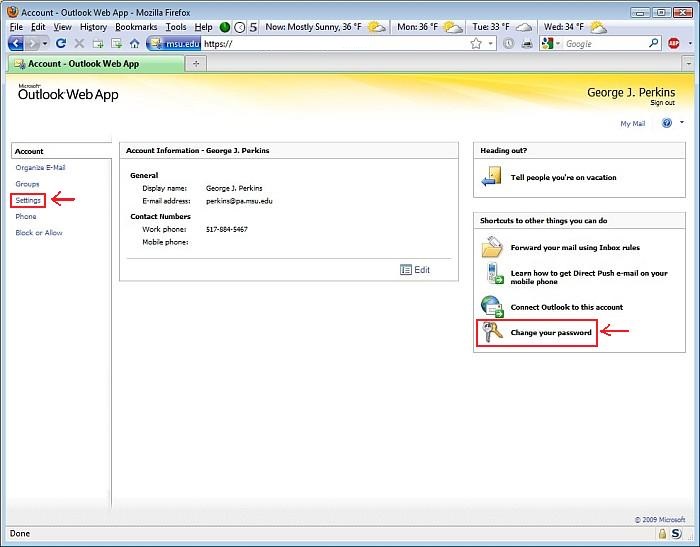Image resolution: width=700 pixels, height=547 pixels.
Task: Go to My Mail
Action: point(633,124)
